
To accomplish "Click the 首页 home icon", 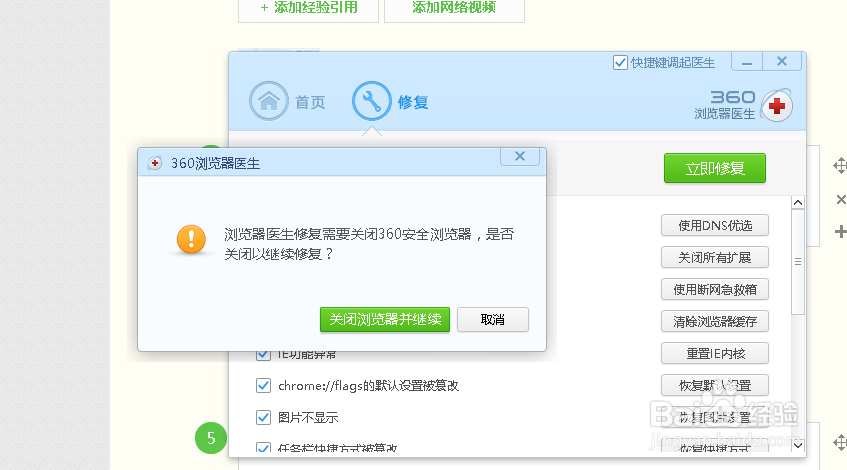I will point(268,101).
